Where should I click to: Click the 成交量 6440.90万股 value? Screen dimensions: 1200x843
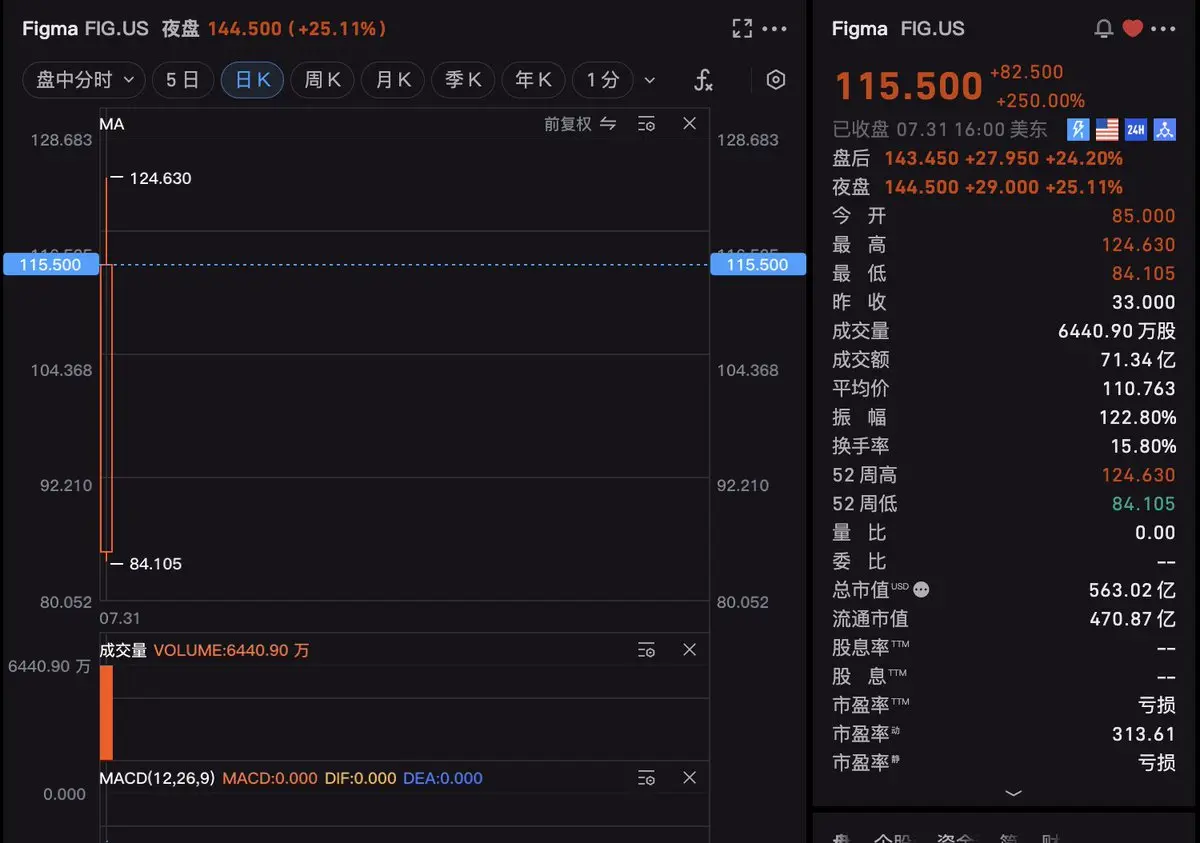pyautogui.click(x=1117, y=331)
